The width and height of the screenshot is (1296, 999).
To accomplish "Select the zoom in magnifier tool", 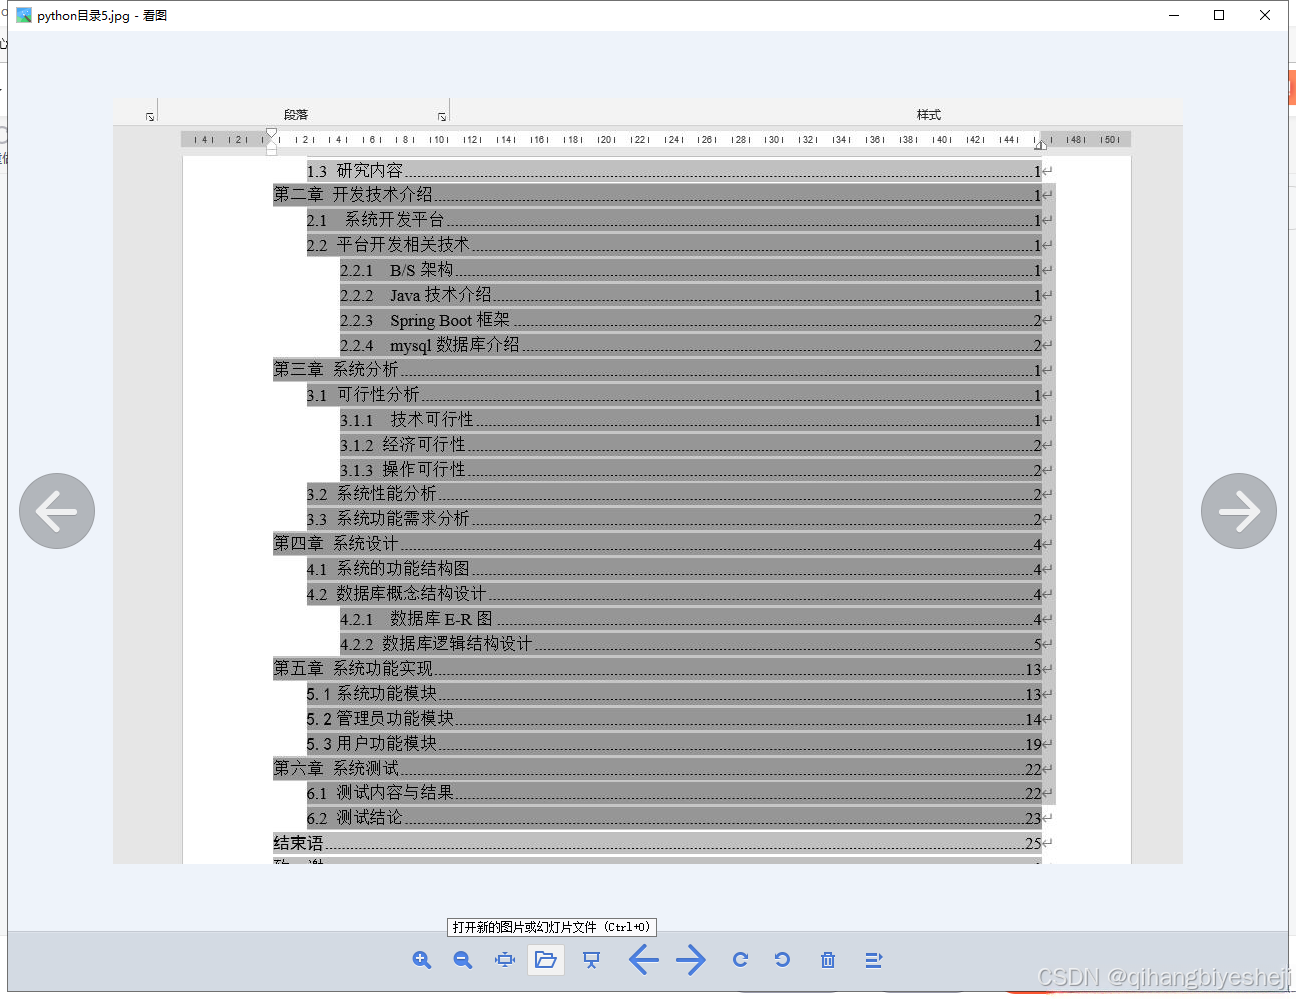I will [422, 960].
